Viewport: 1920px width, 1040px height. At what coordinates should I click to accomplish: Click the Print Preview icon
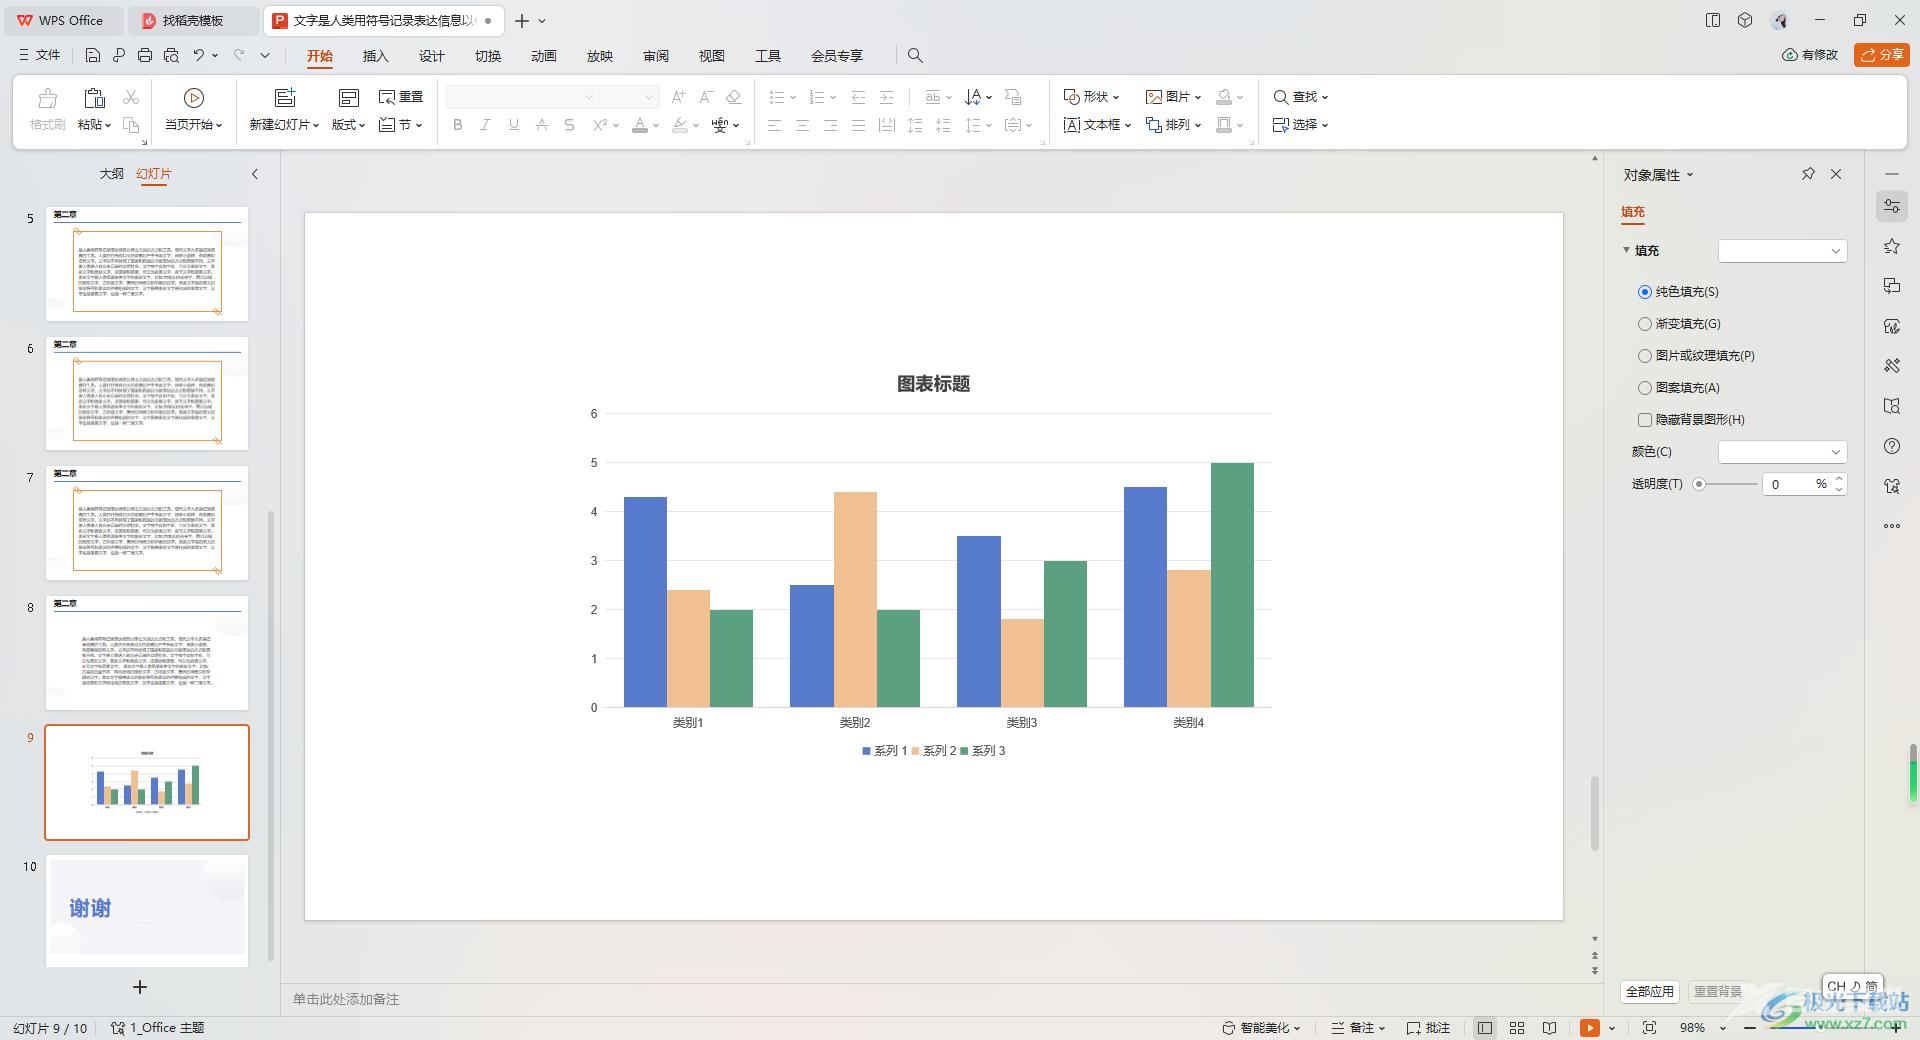tap(171, 55)
